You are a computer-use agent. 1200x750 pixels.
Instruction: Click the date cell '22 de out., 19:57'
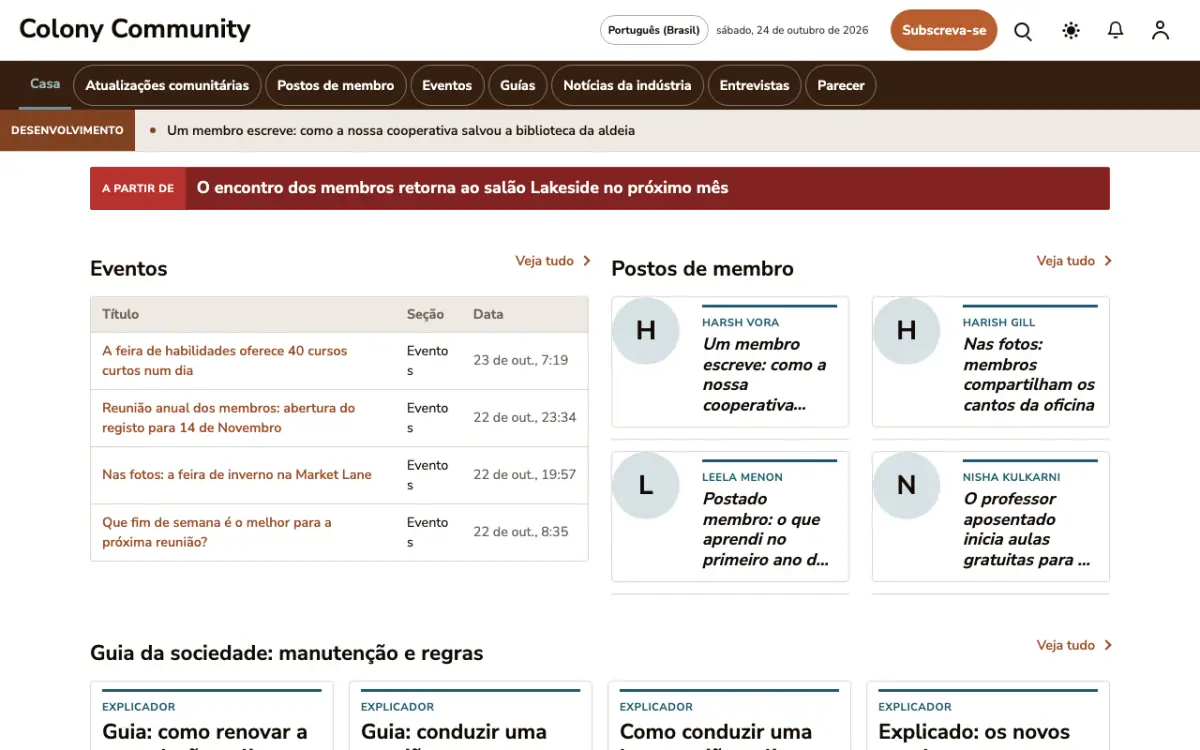click(525, 475)
